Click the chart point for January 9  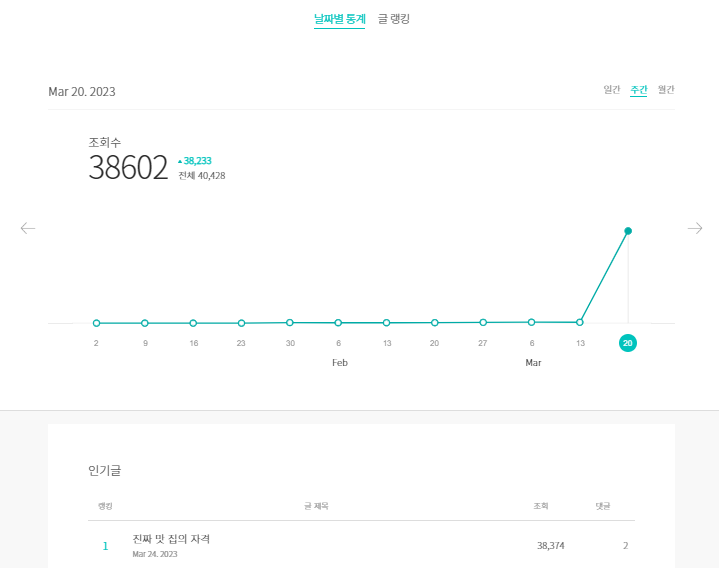point(144,323)
